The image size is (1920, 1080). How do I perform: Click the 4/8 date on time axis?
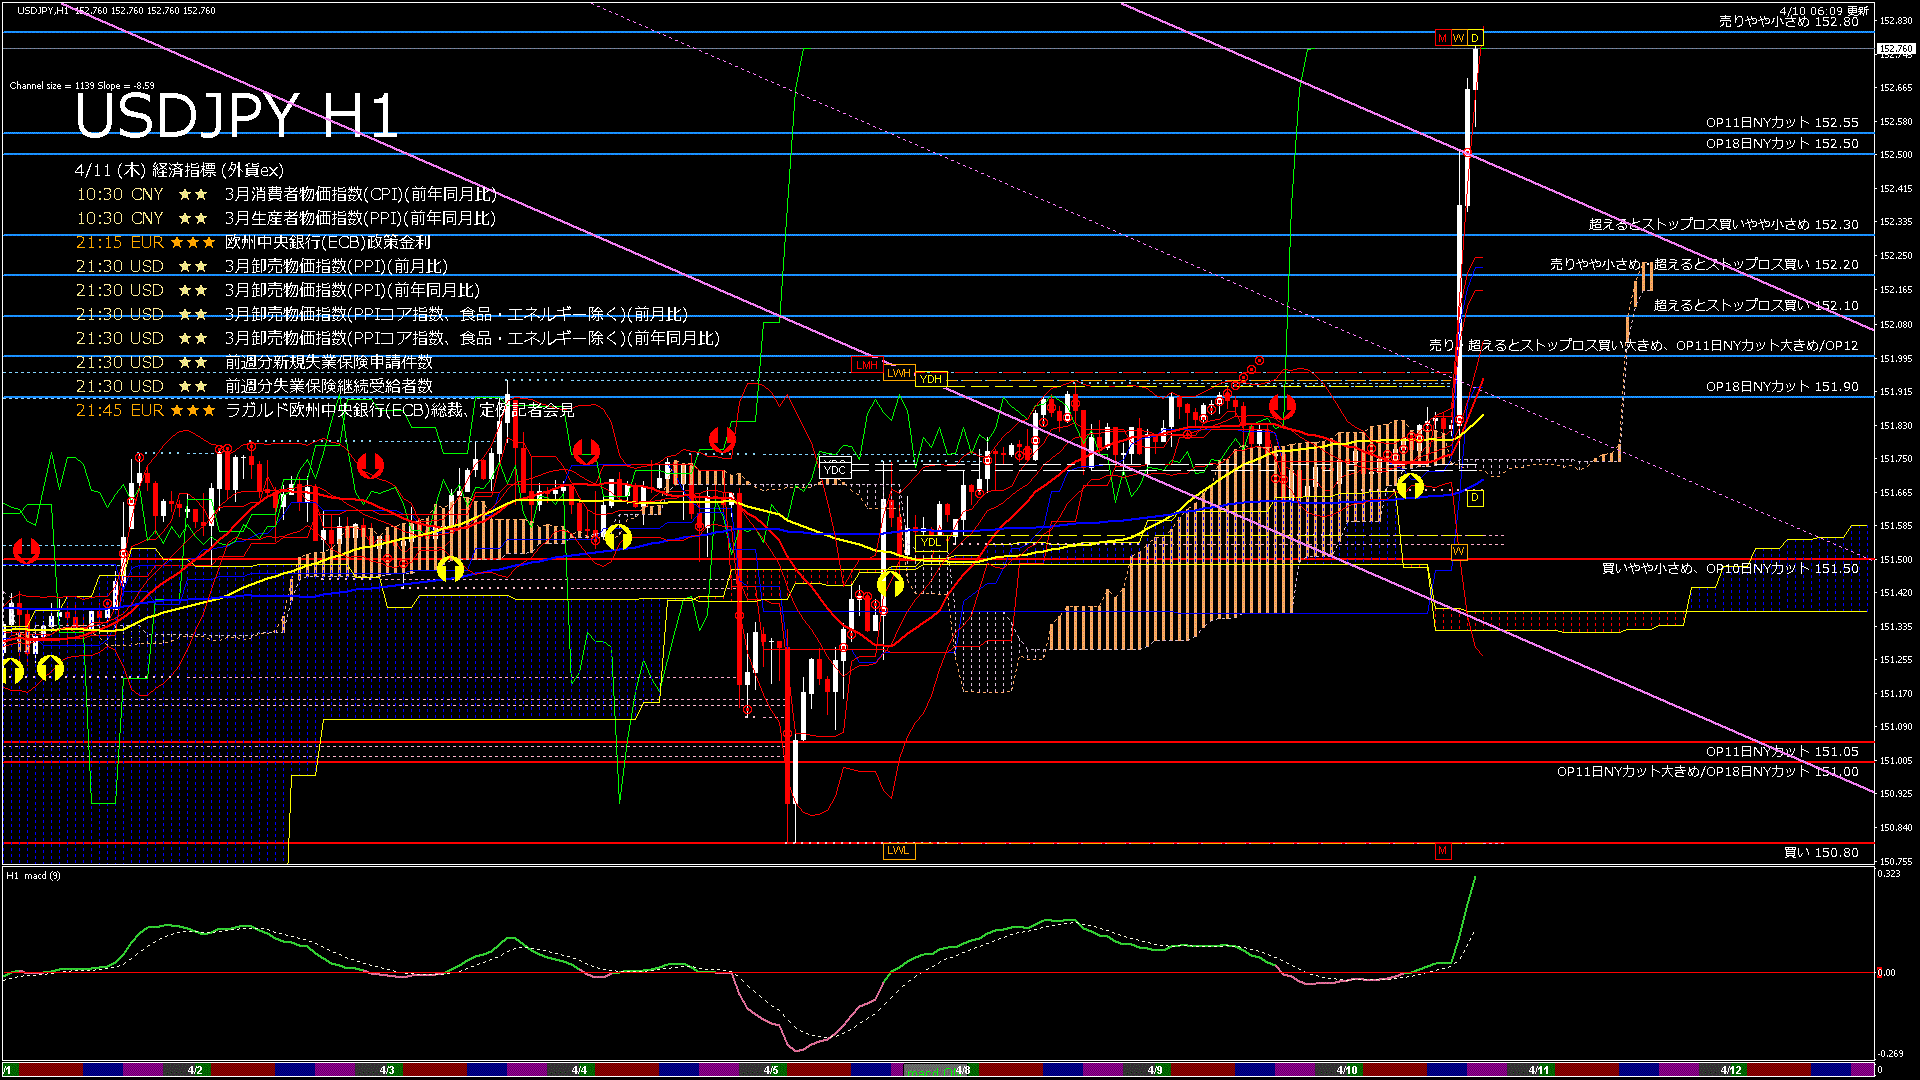(962, 1070)
